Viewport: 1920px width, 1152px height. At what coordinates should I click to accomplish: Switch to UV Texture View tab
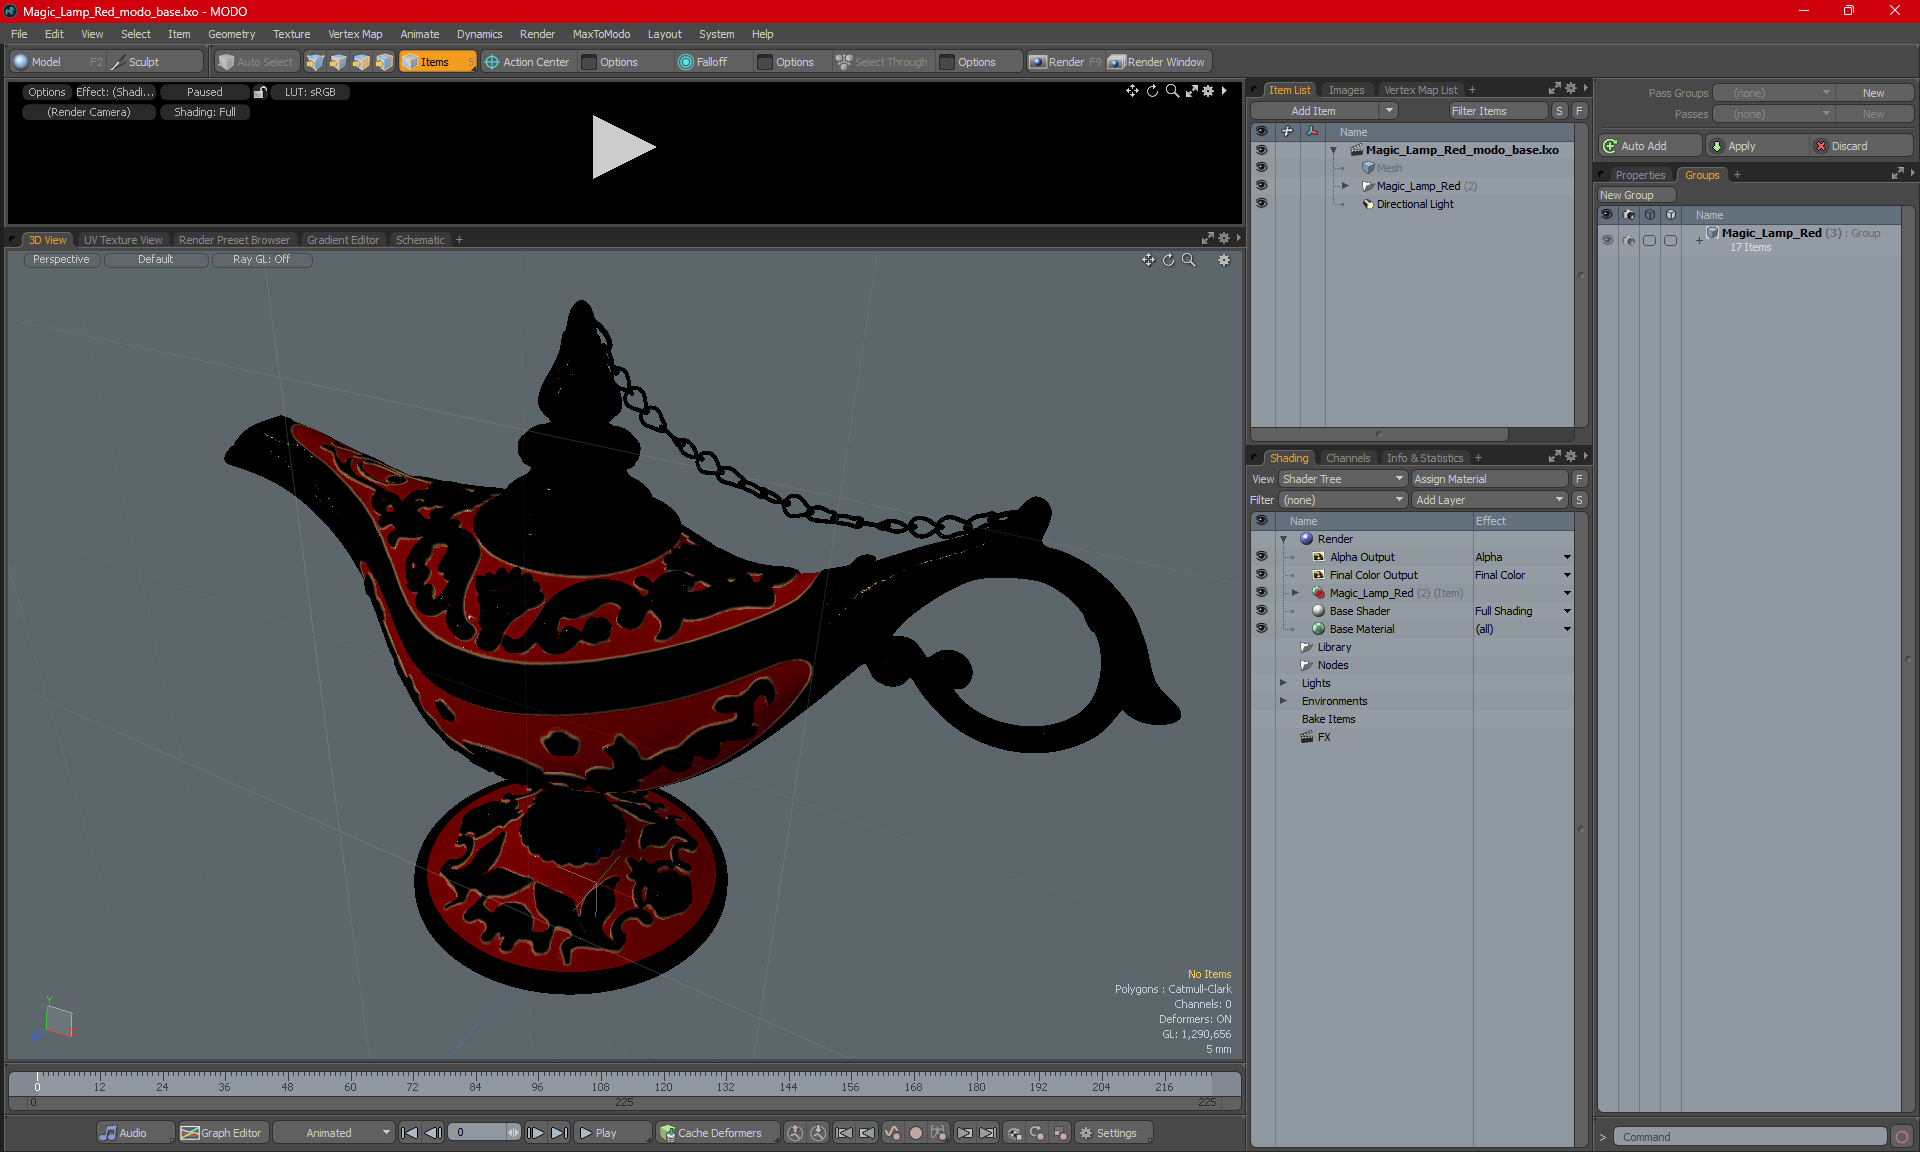pyautogui.click(x=122, y=240)
